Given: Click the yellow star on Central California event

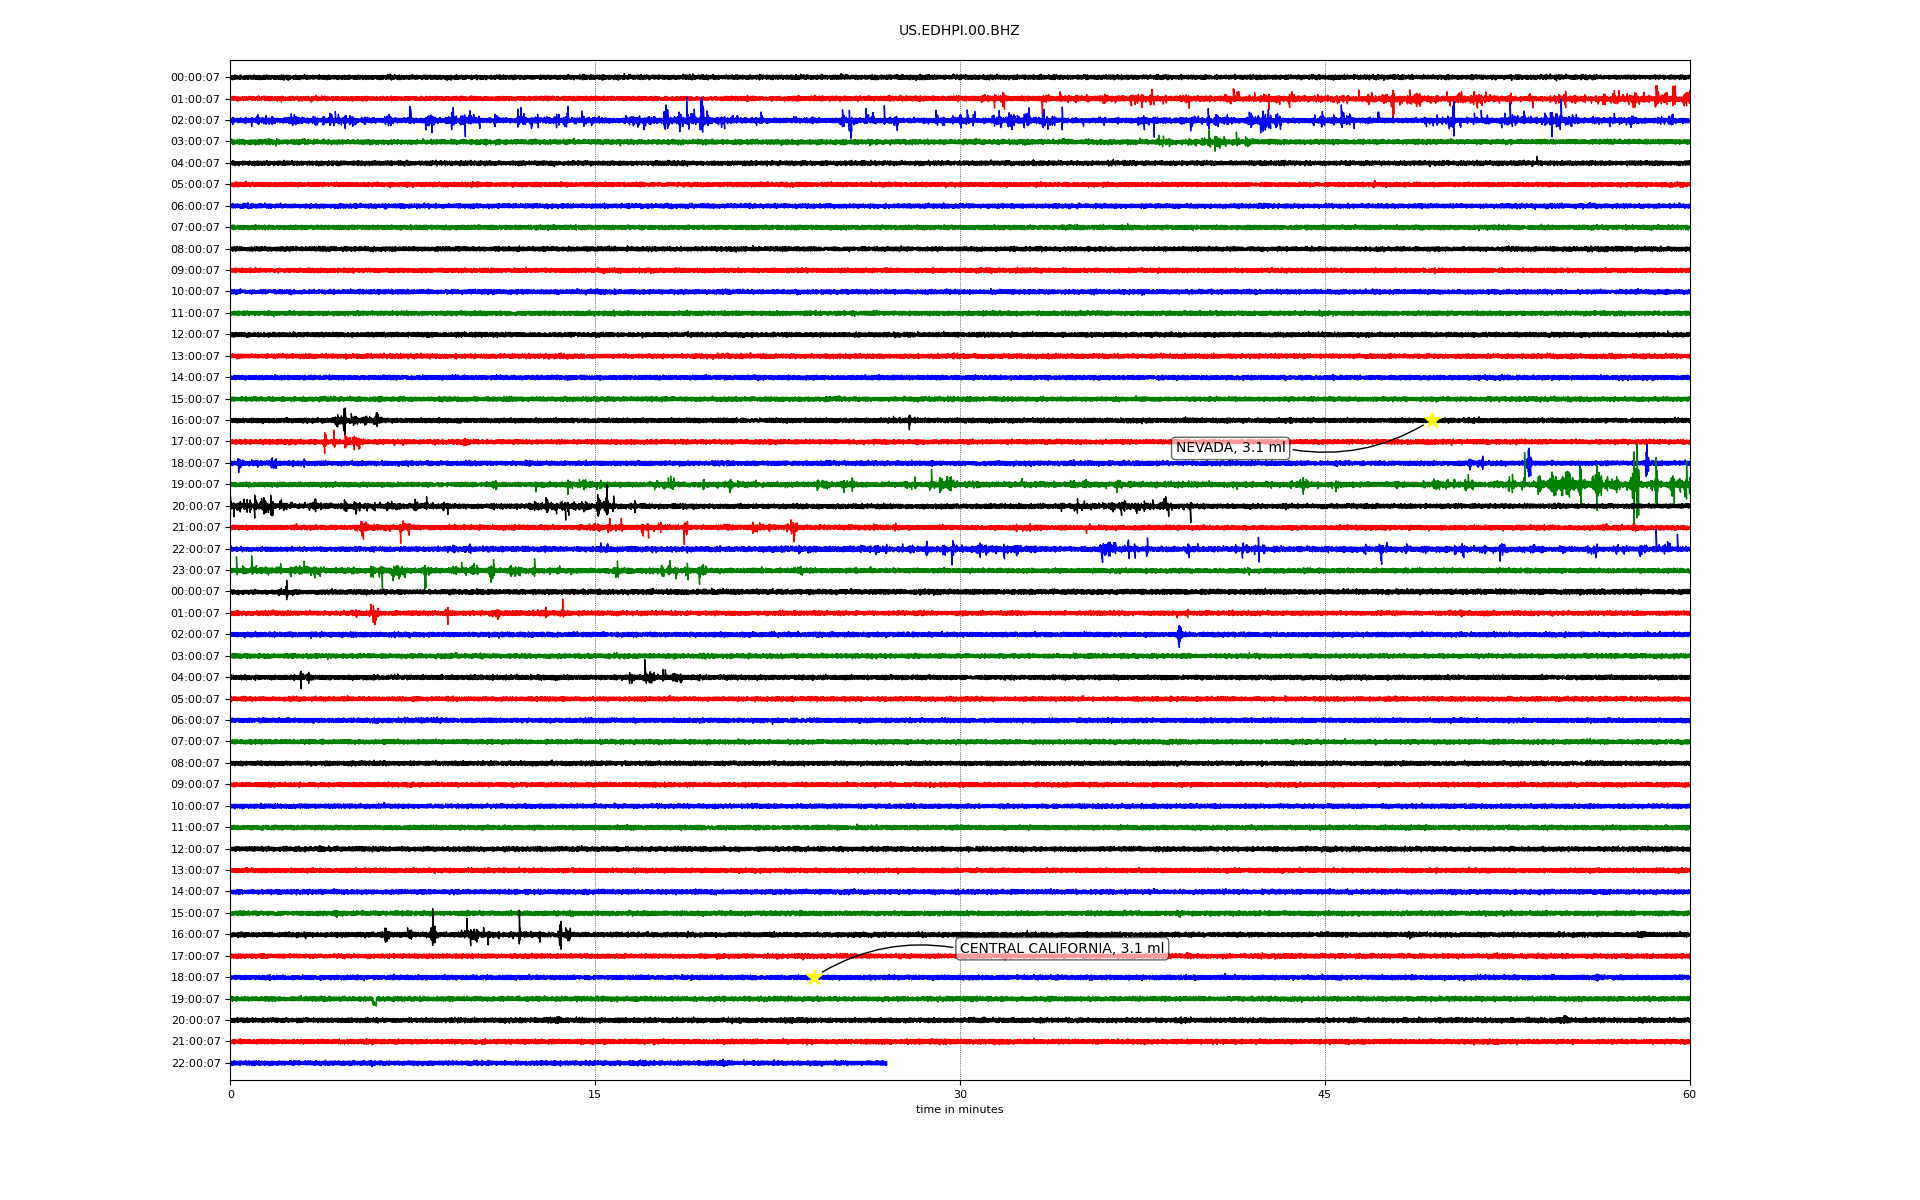Looking at the screenshot, I should click(814, 977).
